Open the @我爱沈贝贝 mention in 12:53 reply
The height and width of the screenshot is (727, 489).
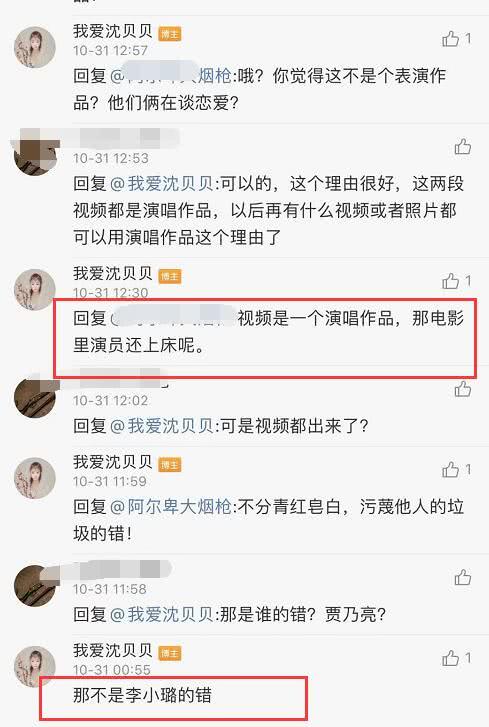[x=161, y=184]
